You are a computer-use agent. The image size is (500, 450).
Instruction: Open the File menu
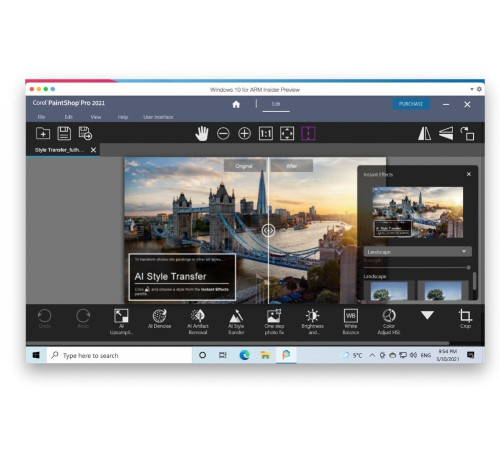[41, 117]
